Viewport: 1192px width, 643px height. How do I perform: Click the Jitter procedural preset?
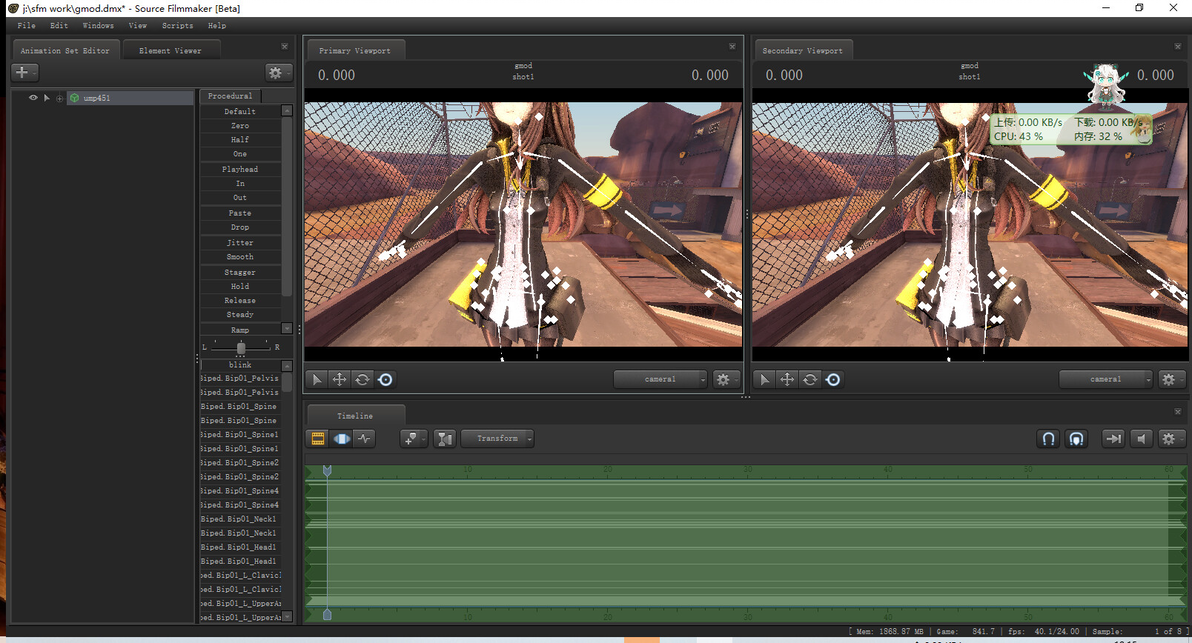tap(240, 243)
